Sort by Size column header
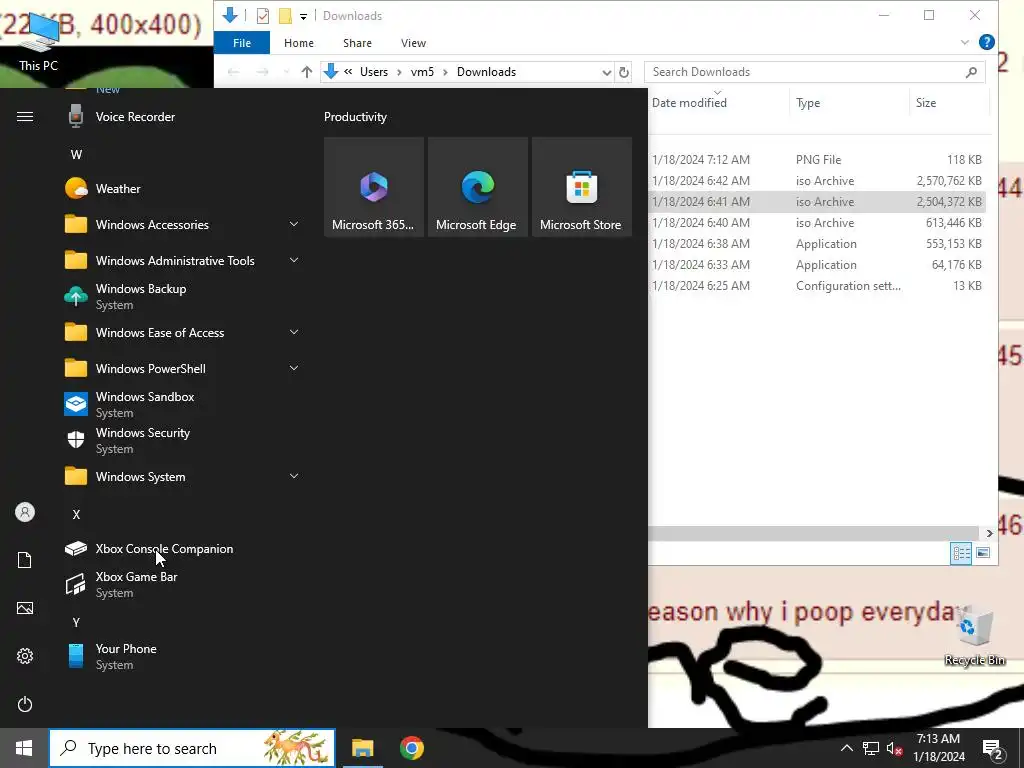The height and width of the screenshot is (768, 1024). [x=925, y=103]
